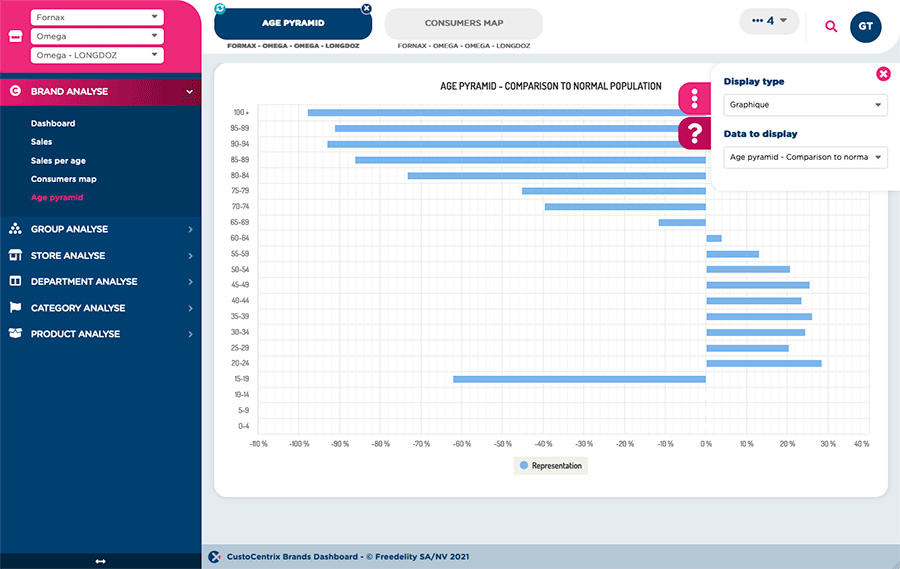Viewport: 900px width, 569px height.
Task: Click refresh icon on Age Pyramid tab
Action: click(220, 8)
